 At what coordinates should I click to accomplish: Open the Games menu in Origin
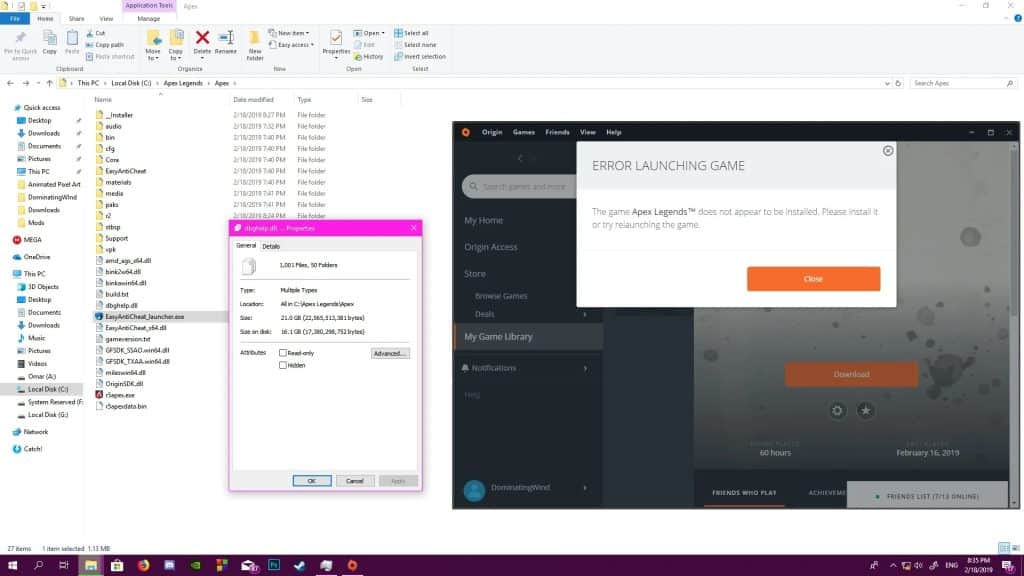pos(524,132)
